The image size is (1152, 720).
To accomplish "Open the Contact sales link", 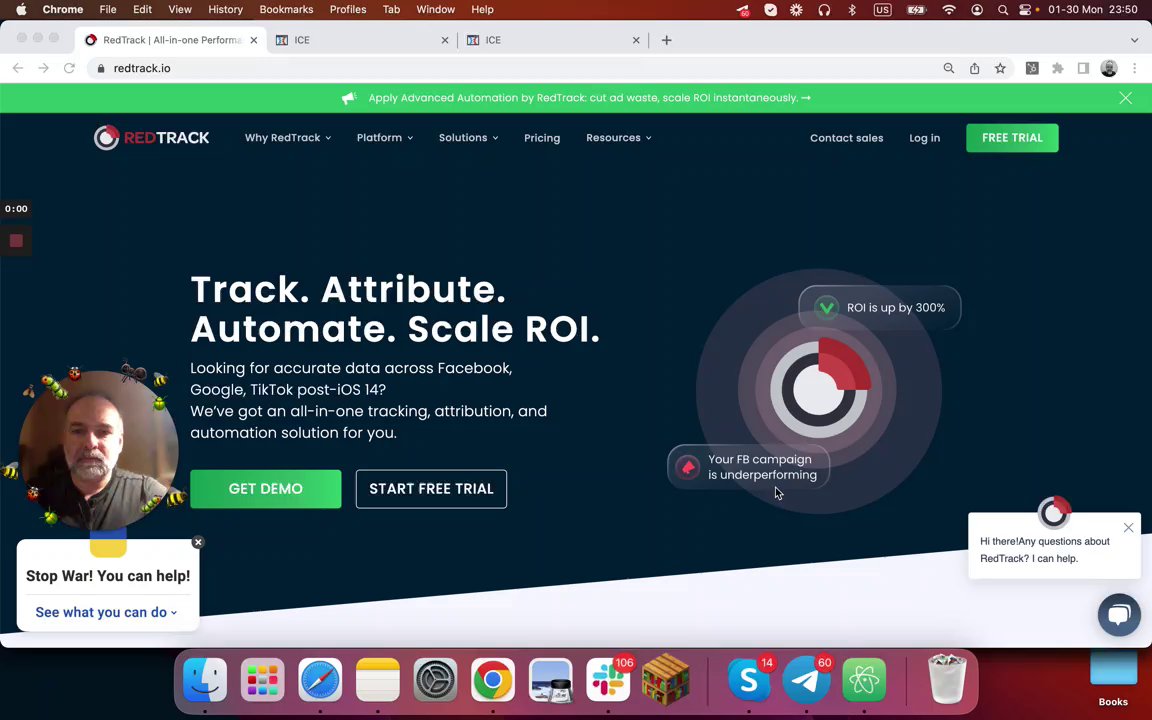I will click(x=846, y=137).
